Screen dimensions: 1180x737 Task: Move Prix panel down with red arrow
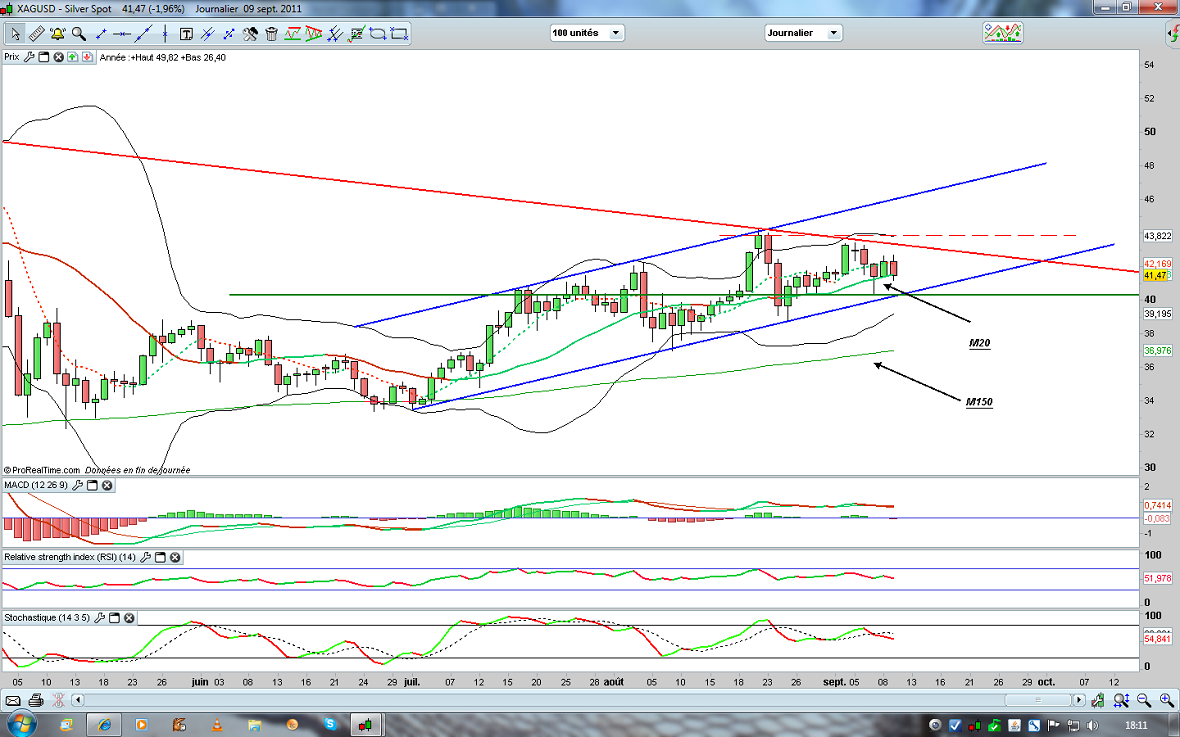click(x=87, y=58)
